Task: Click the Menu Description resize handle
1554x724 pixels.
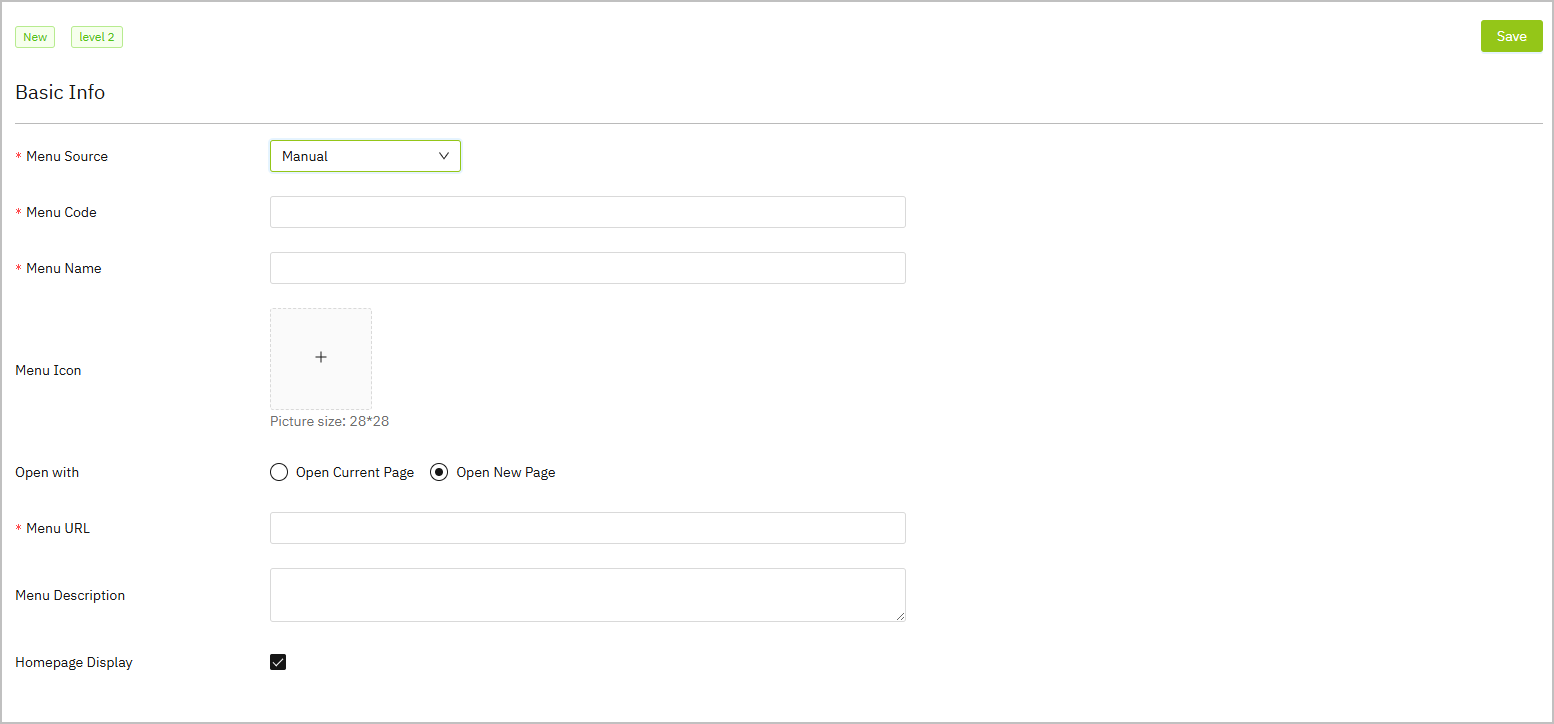Action: [x=900, y=616]
